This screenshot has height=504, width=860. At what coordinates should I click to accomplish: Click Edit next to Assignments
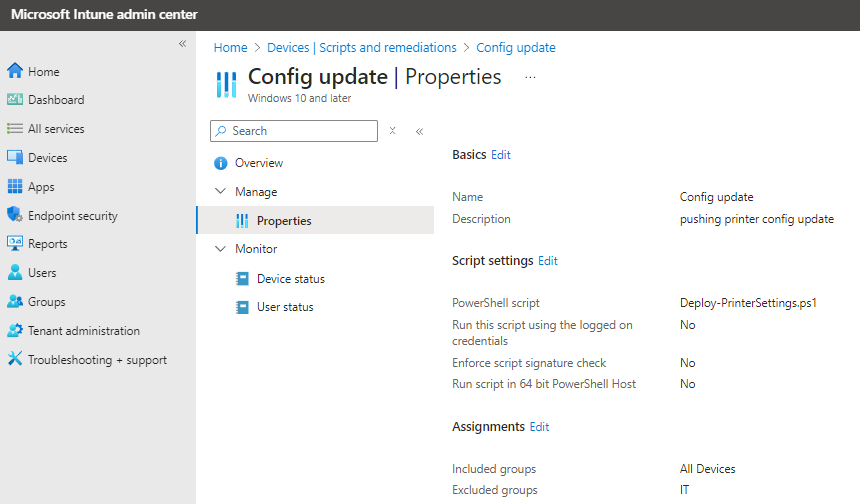coord(539,427)
